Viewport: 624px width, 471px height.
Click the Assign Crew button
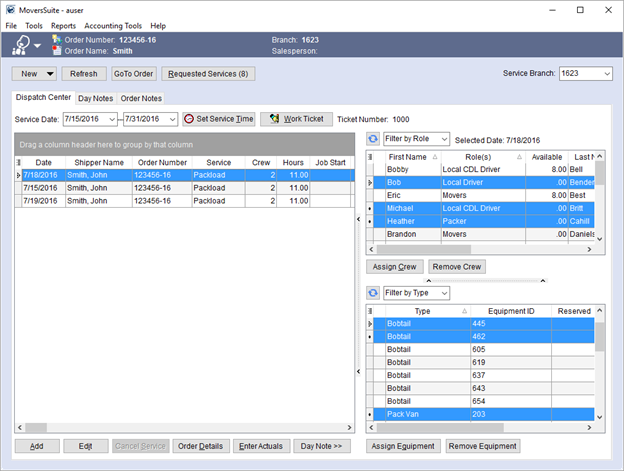click(x=394, y=267)
